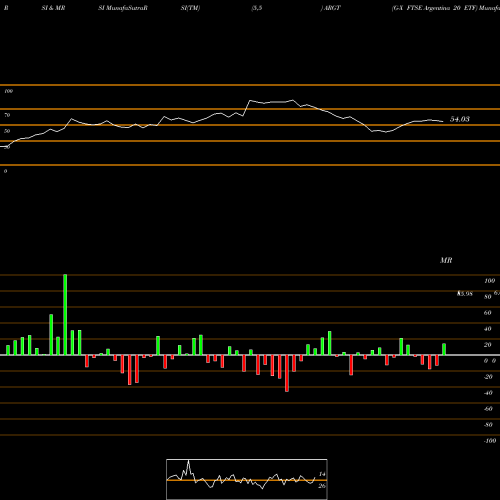The height and width of the screenshot is (500, 500).
Task: Click the tallest green MR histogram bar
Action: click(65, 315)
